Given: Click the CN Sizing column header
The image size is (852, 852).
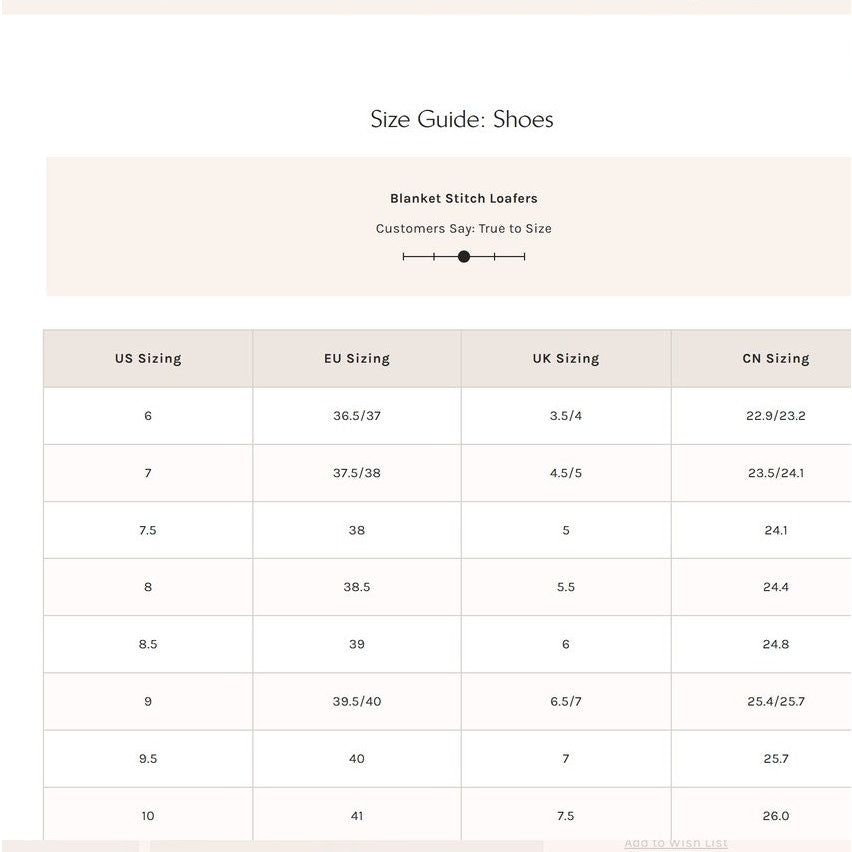Looking at the screenshot, I should point(776,358).
